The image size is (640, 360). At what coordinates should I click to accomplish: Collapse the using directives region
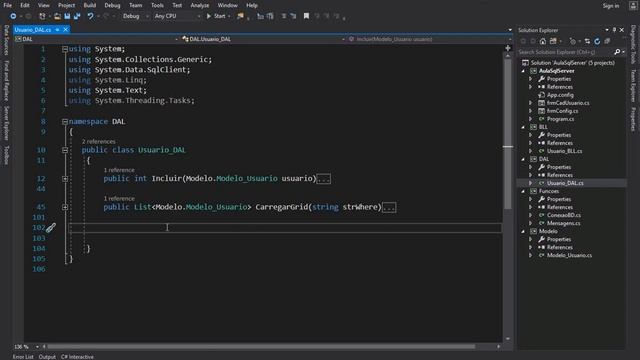pos(65,49)
